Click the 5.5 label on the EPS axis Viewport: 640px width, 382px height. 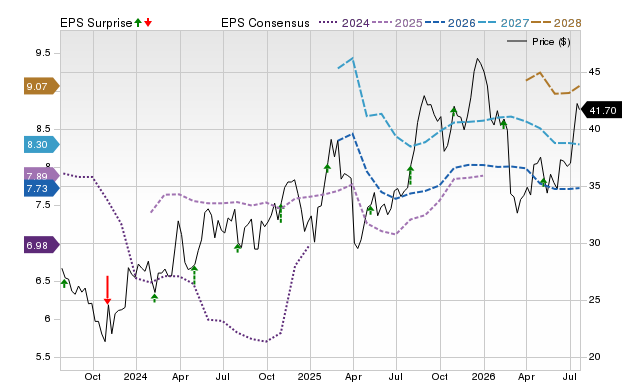43,357
